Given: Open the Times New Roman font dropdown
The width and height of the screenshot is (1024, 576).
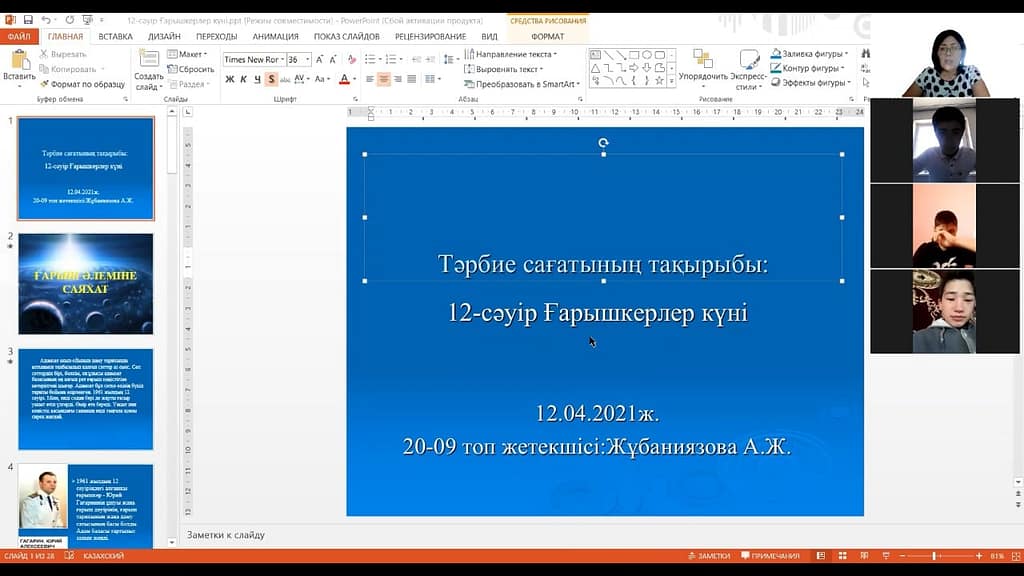Looking at the screenshot, I should 282,59.
